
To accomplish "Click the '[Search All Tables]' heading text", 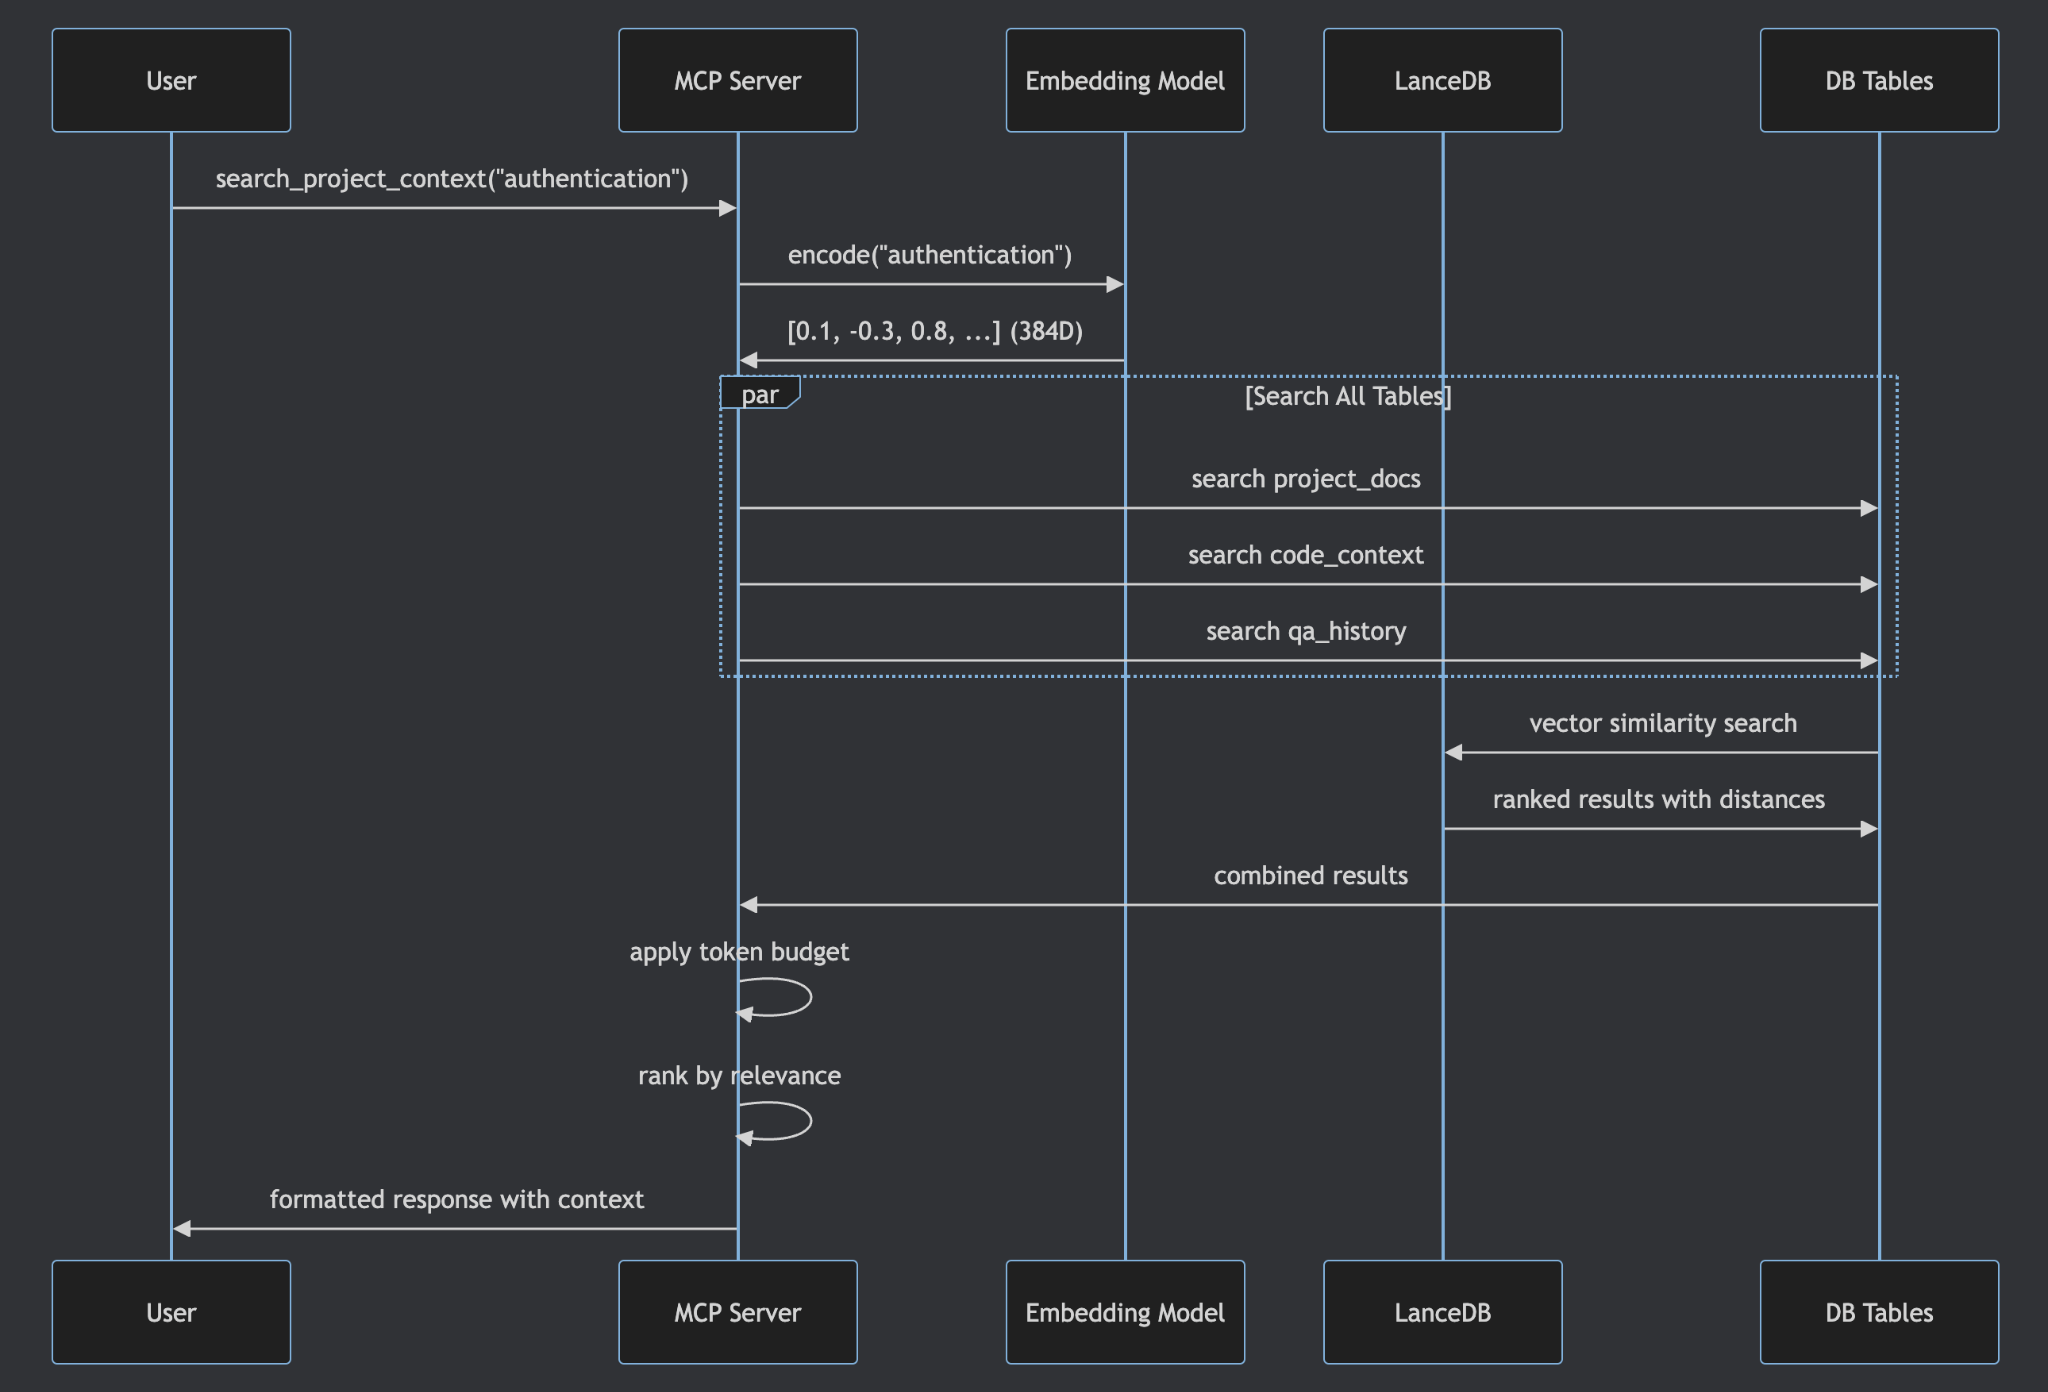I will tap(1347, 396).
